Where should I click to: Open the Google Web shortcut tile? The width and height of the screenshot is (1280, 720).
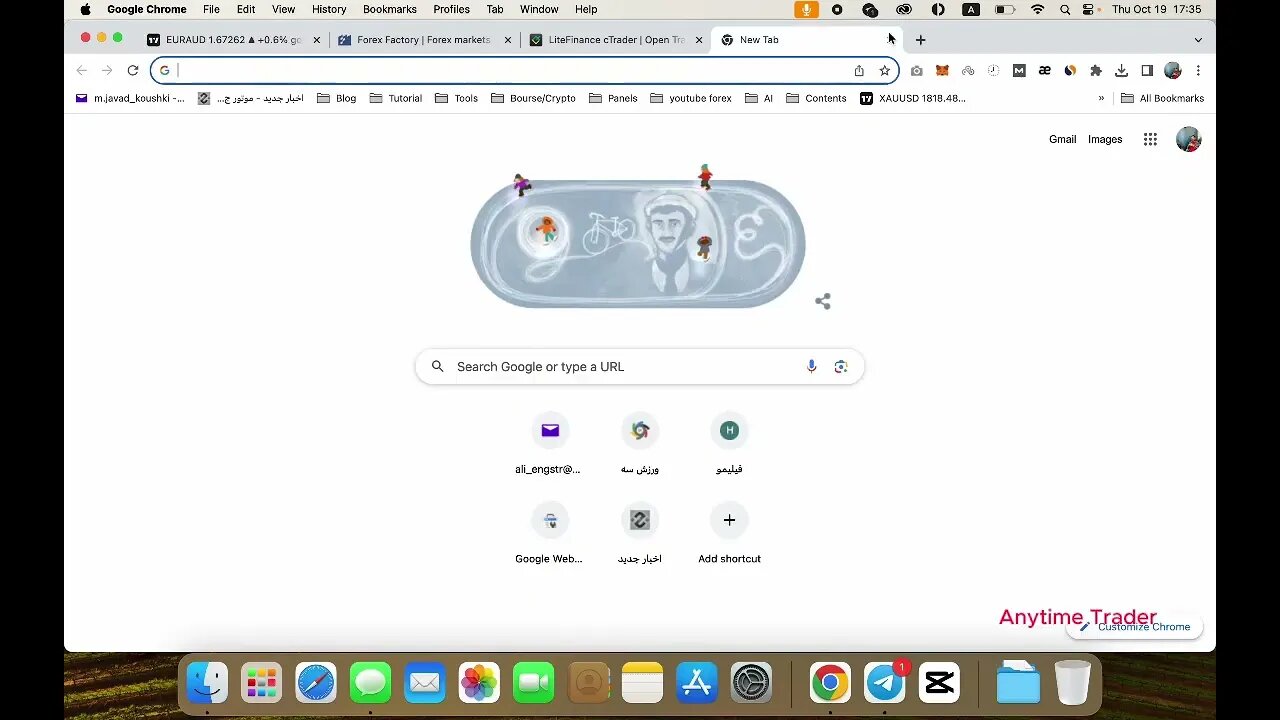pos(549,534)
